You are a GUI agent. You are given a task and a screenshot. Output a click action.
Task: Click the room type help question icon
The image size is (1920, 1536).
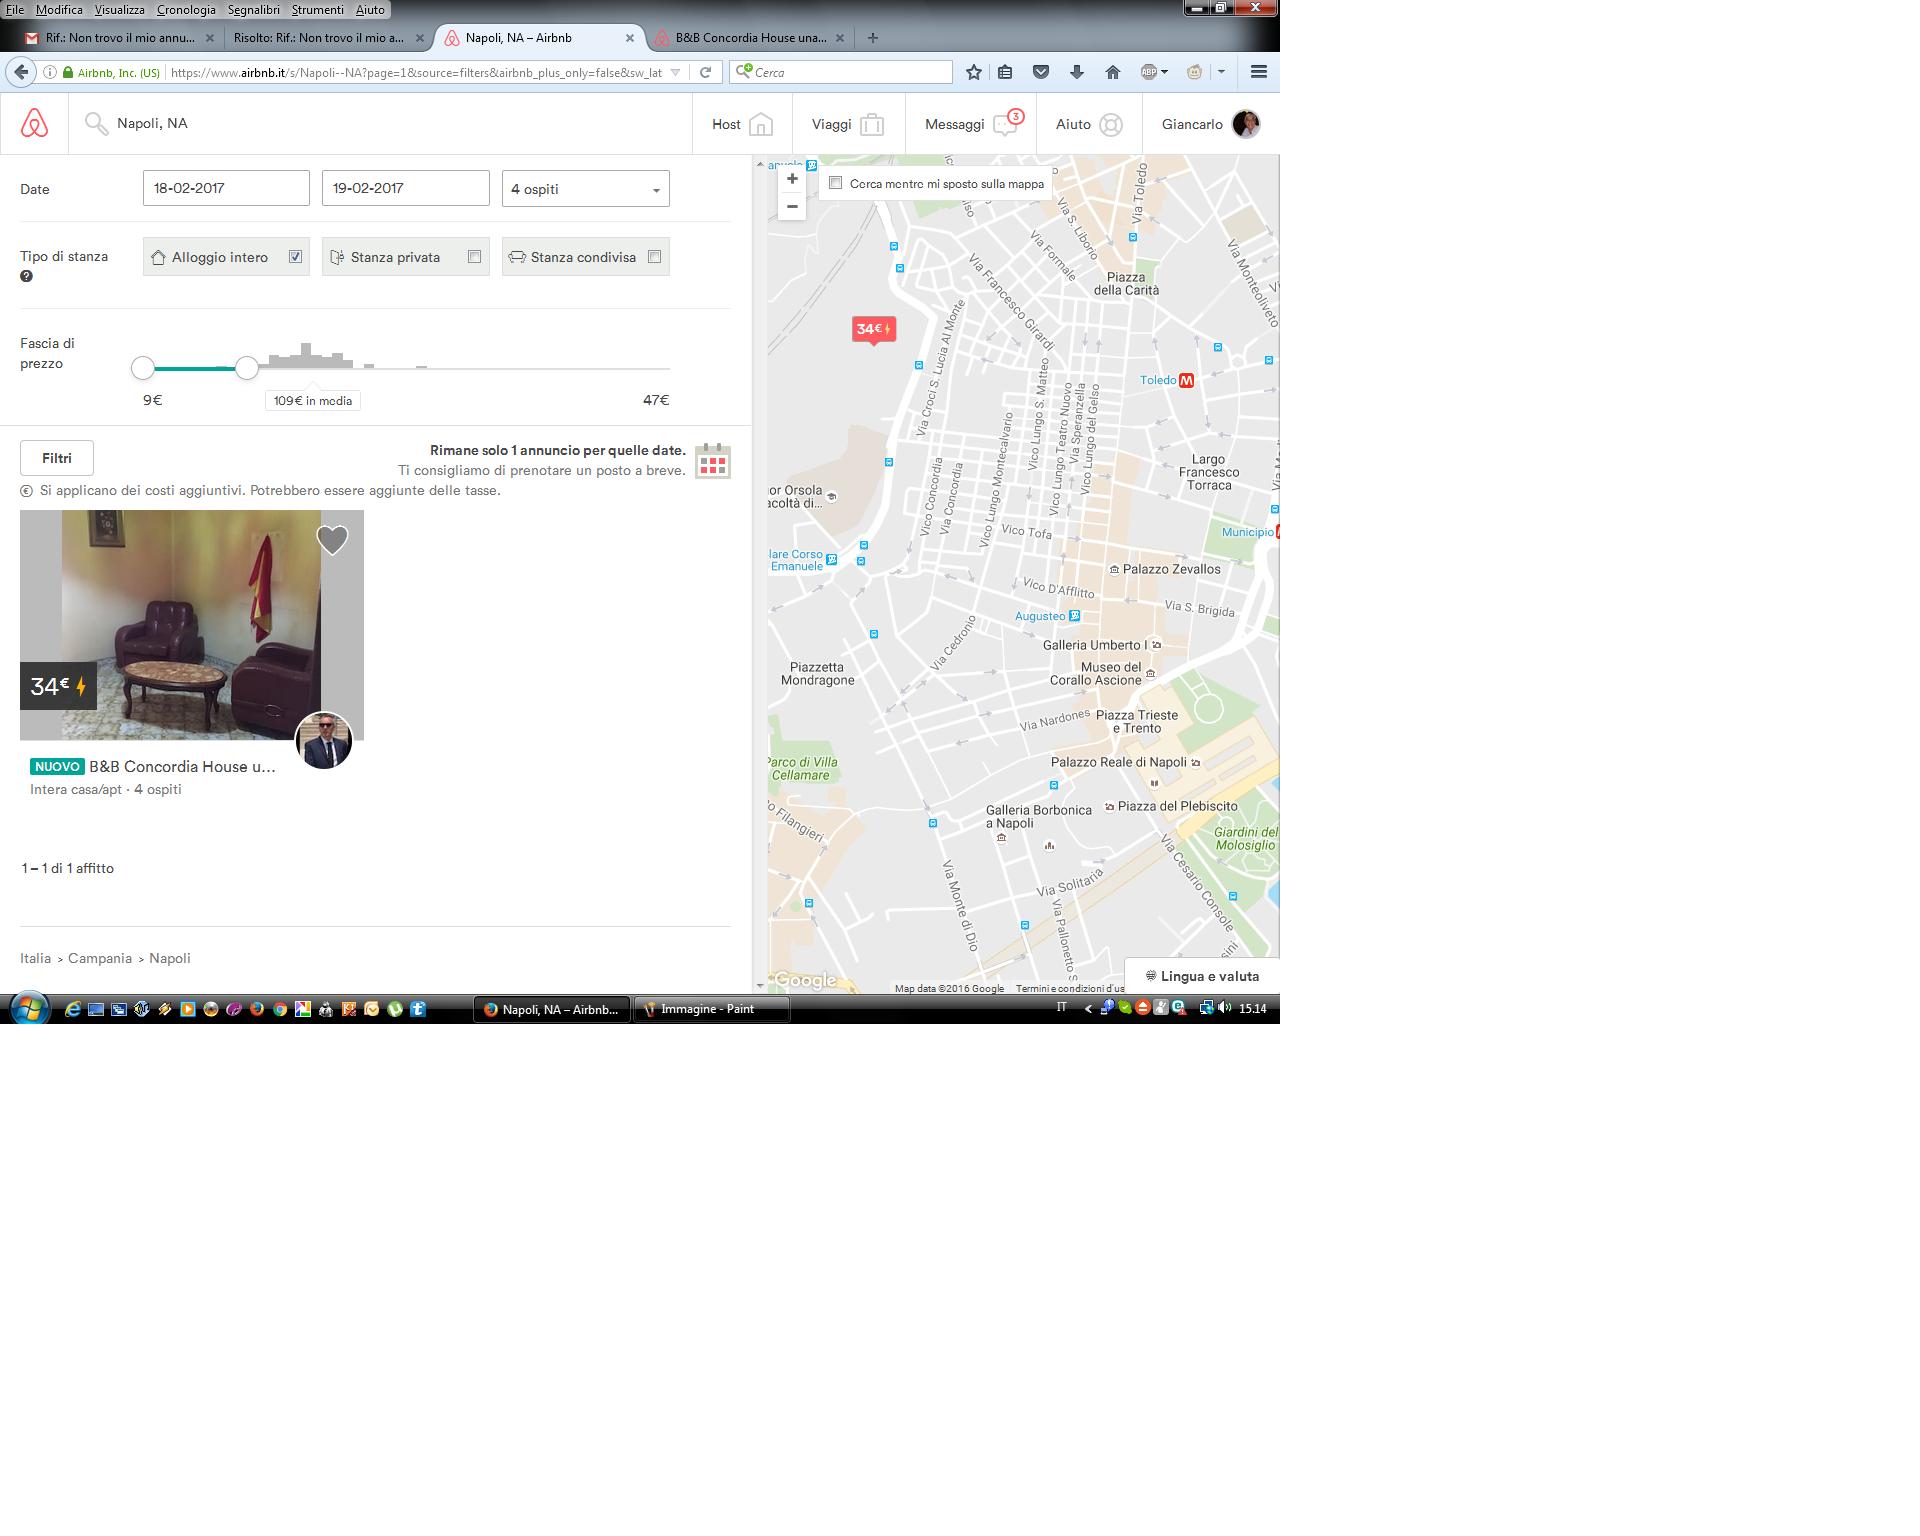[26, 276]
